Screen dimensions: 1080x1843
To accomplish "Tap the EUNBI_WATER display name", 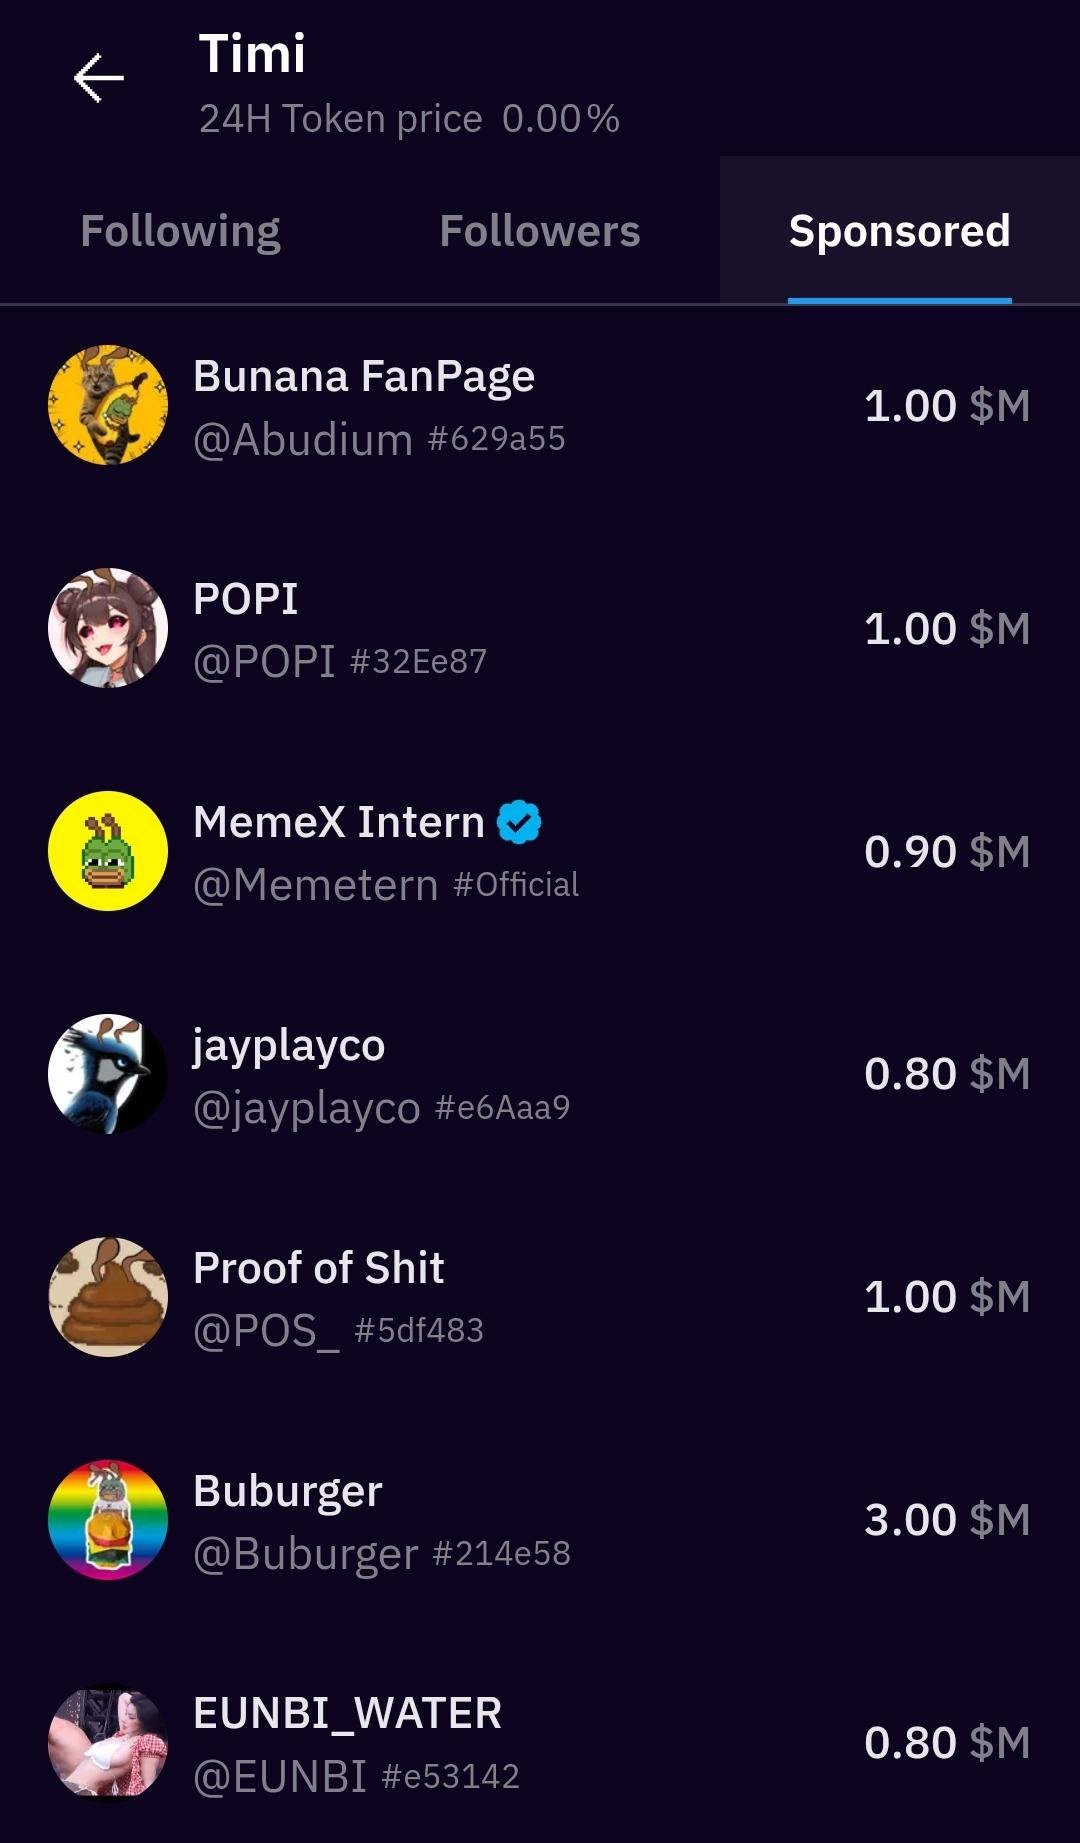I will point(347,1713).
